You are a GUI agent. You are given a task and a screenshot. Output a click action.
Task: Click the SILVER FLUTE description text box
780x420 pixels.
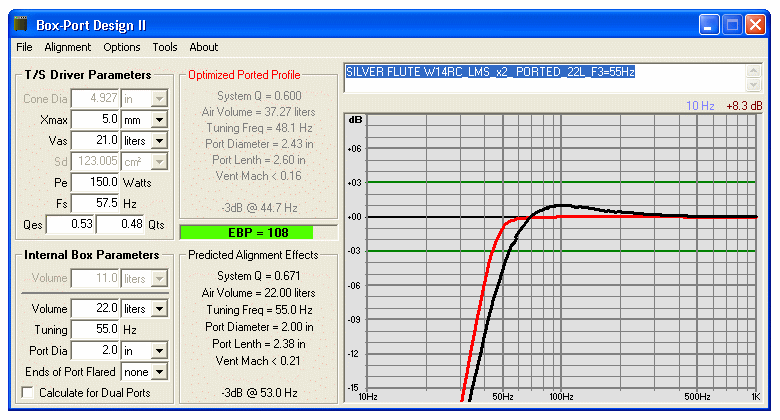coord(545,78)
